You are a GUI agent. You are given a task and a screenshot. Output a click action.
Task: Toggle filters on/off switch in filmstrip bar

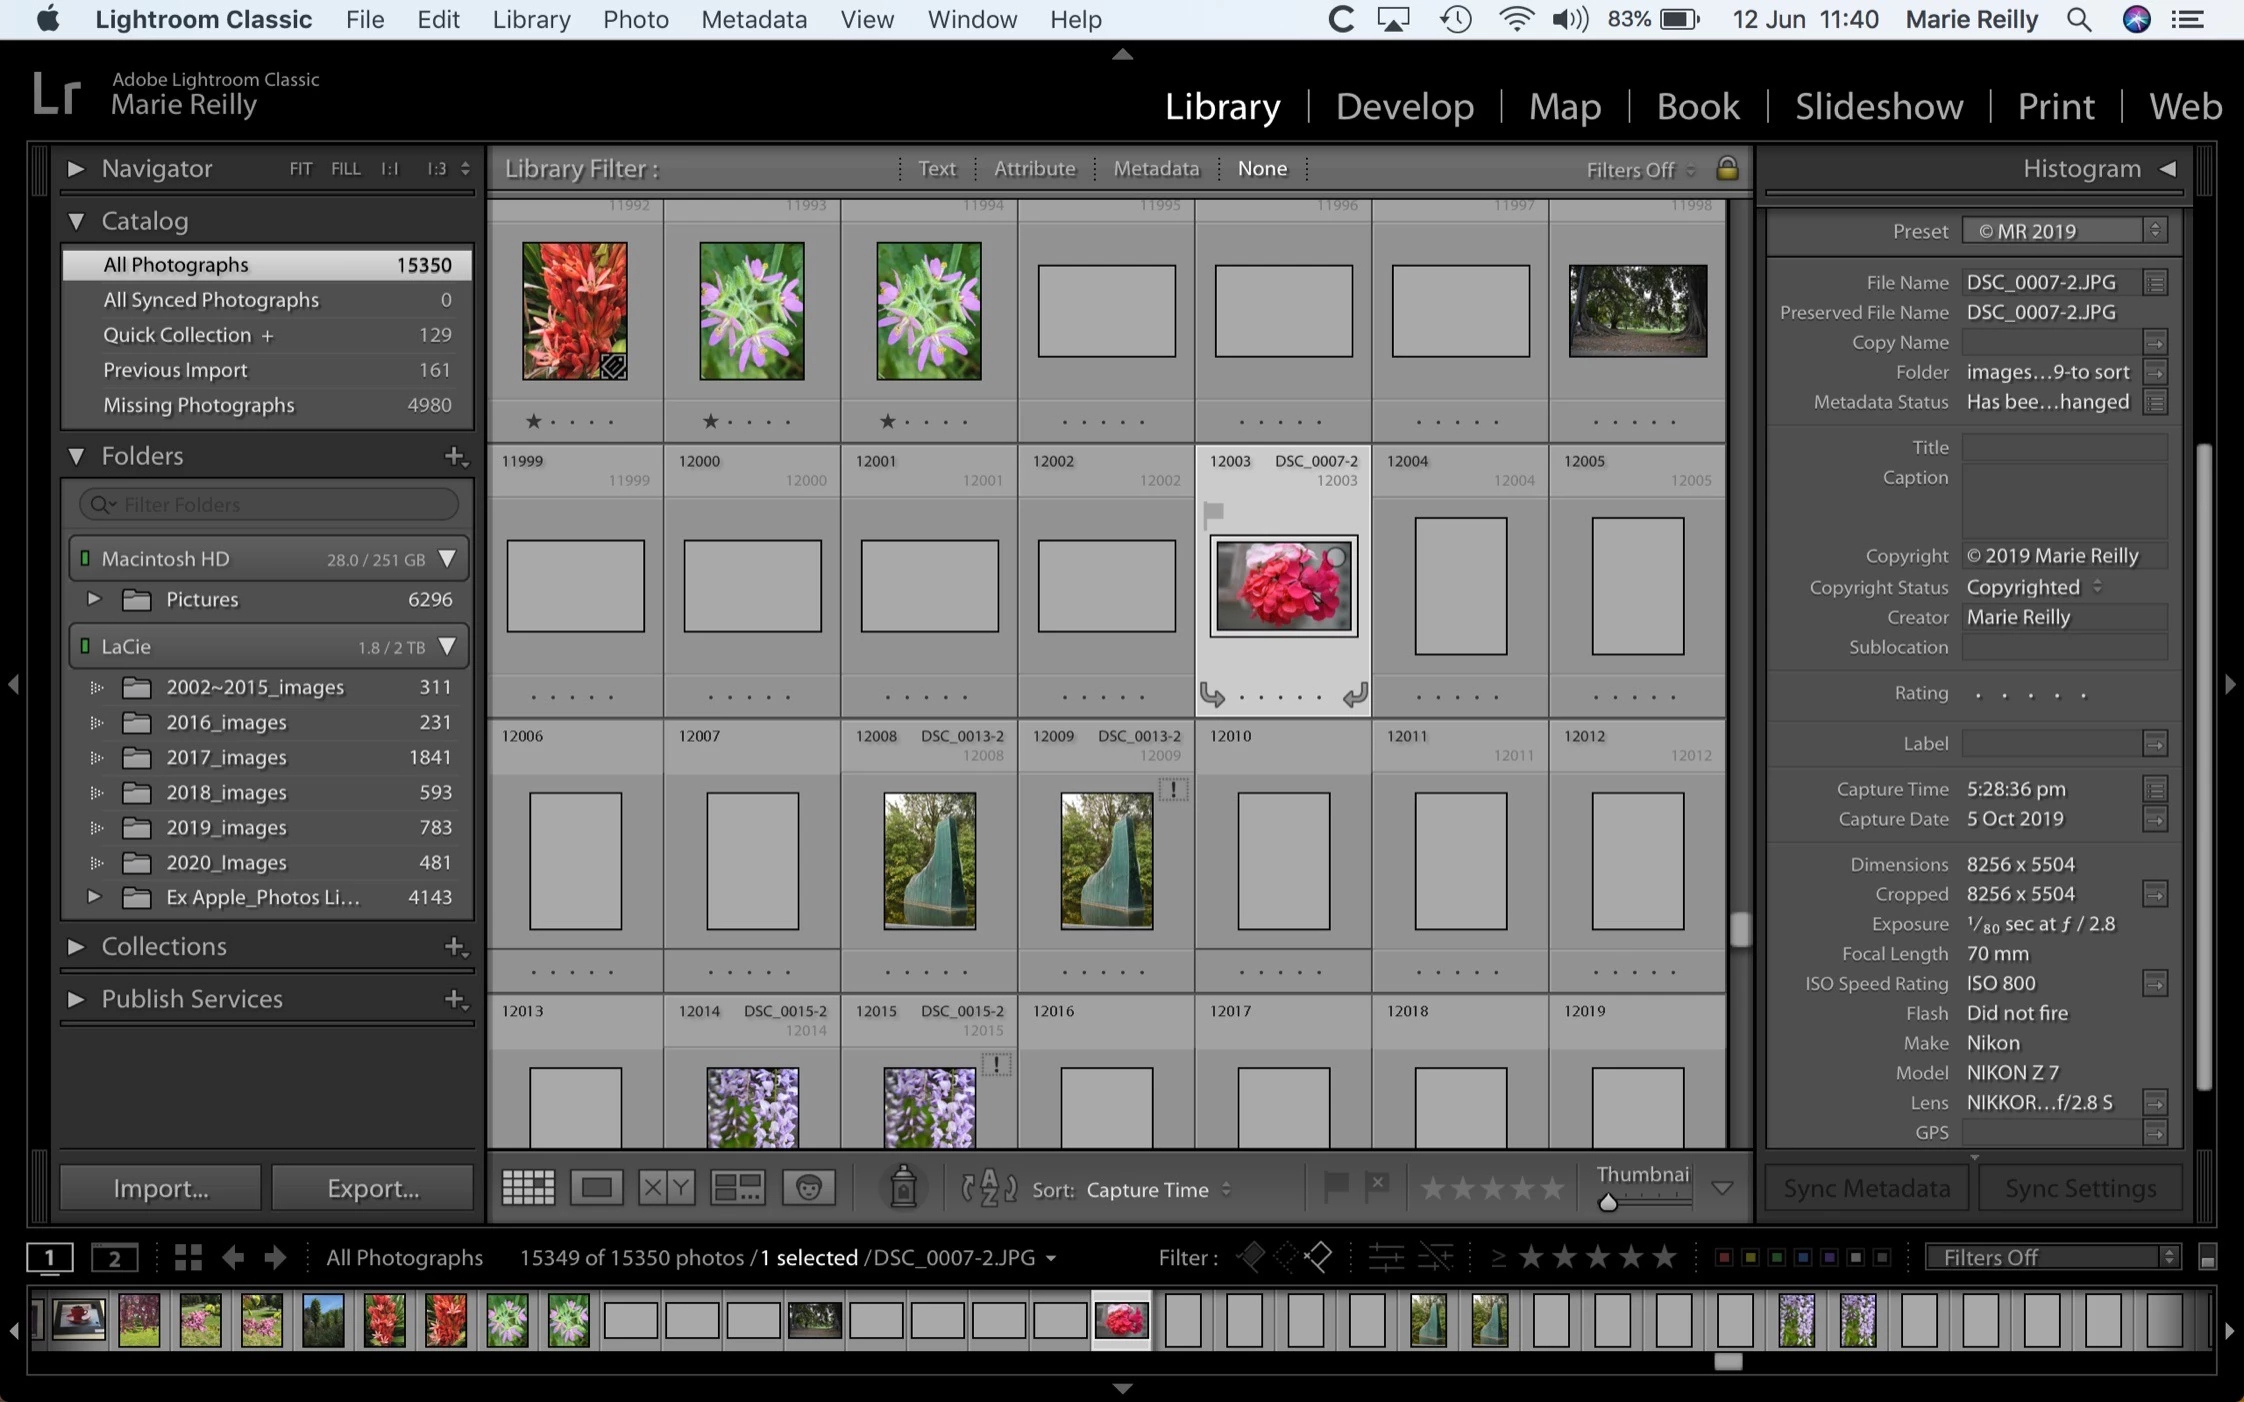2207,1258
